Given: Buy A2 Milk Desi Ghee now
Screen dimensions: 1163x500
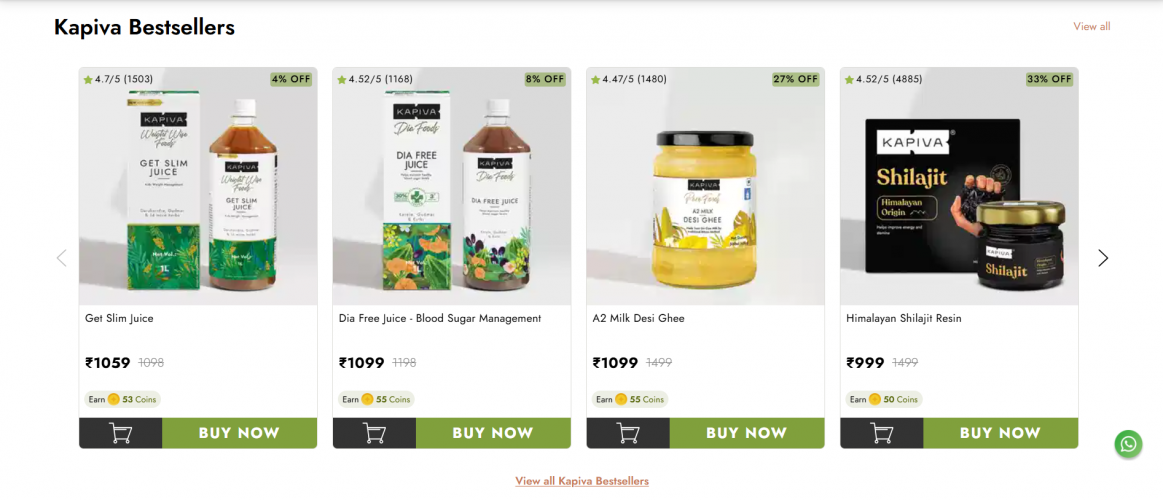Looking at the screenshot, I should pyautogui.click(x=747, y=433).
